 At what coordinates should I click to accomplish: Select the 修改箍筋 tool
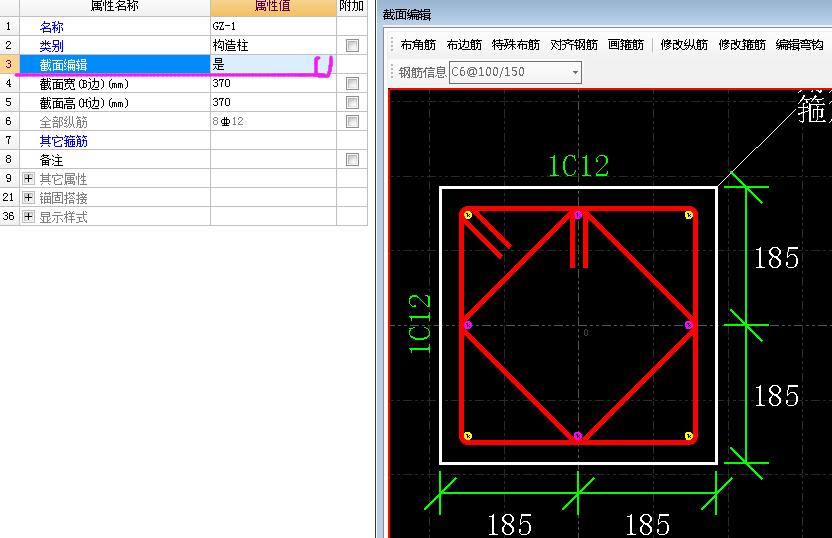point(742,45)
